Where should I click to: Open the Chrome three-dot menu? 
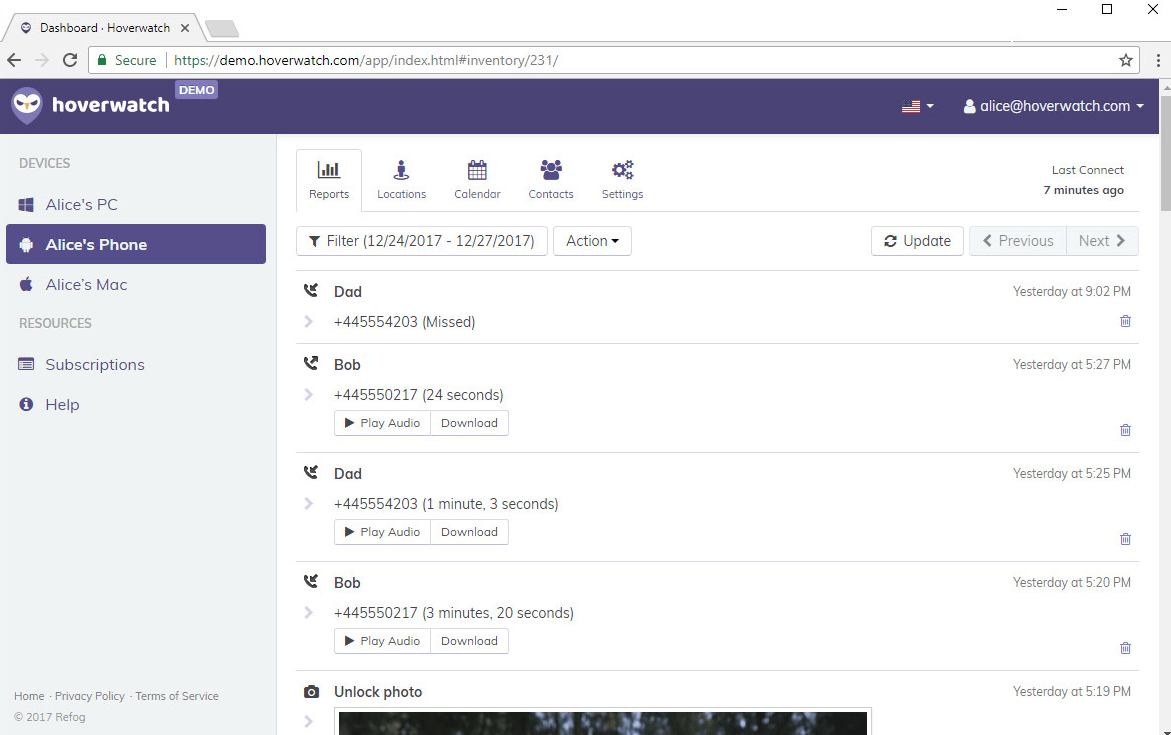(1158, 61)
